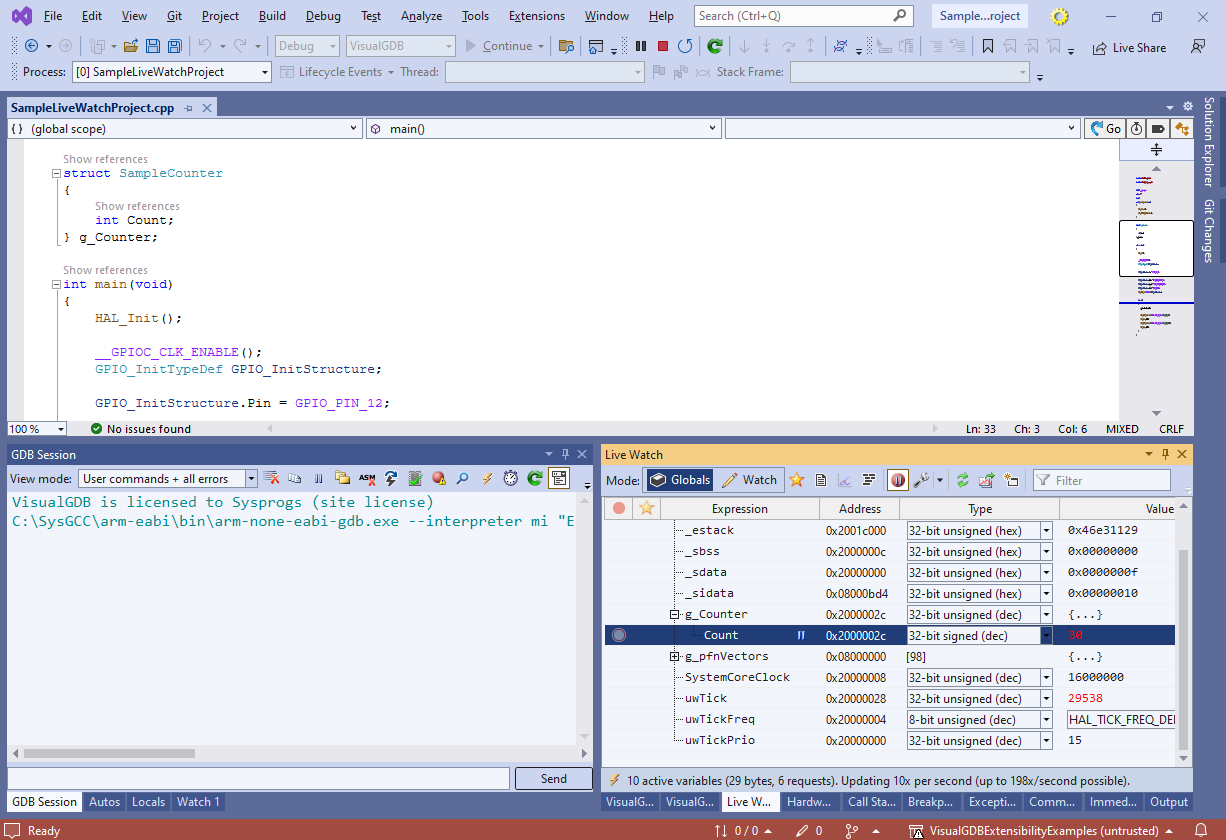1226x840 pixels.
Task: Click pause marker on Count row
Action: click(801, 635)
